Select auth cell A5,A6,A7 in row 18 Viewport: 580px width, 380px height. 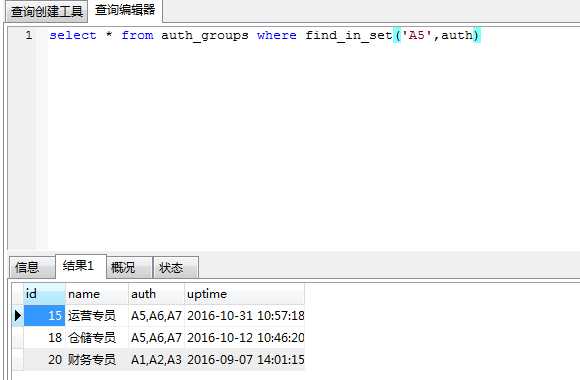coord(156,337)
